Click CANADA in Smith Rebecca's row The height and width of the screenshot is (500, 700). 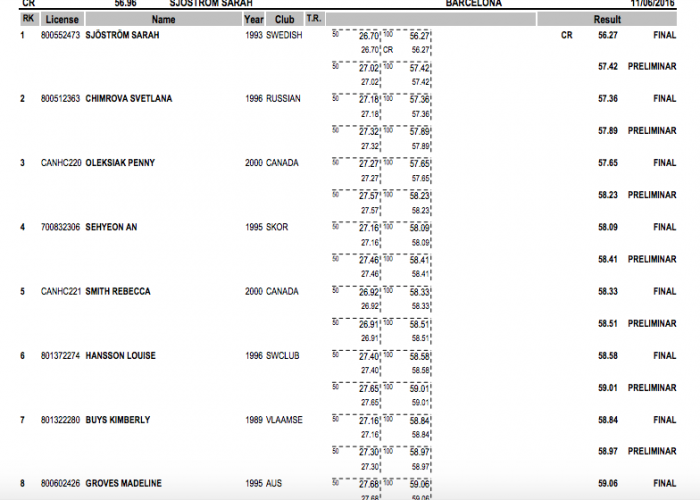coord(282,291)
